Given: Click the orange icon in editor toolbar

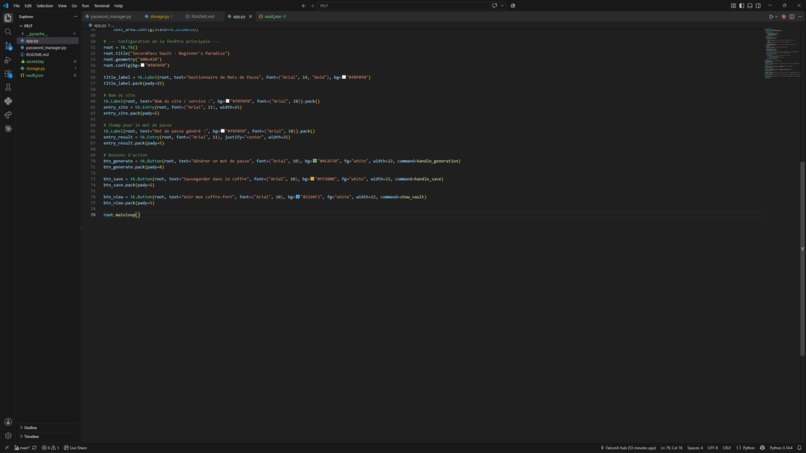Looking at the screenshot, I should tap(783, 16).
